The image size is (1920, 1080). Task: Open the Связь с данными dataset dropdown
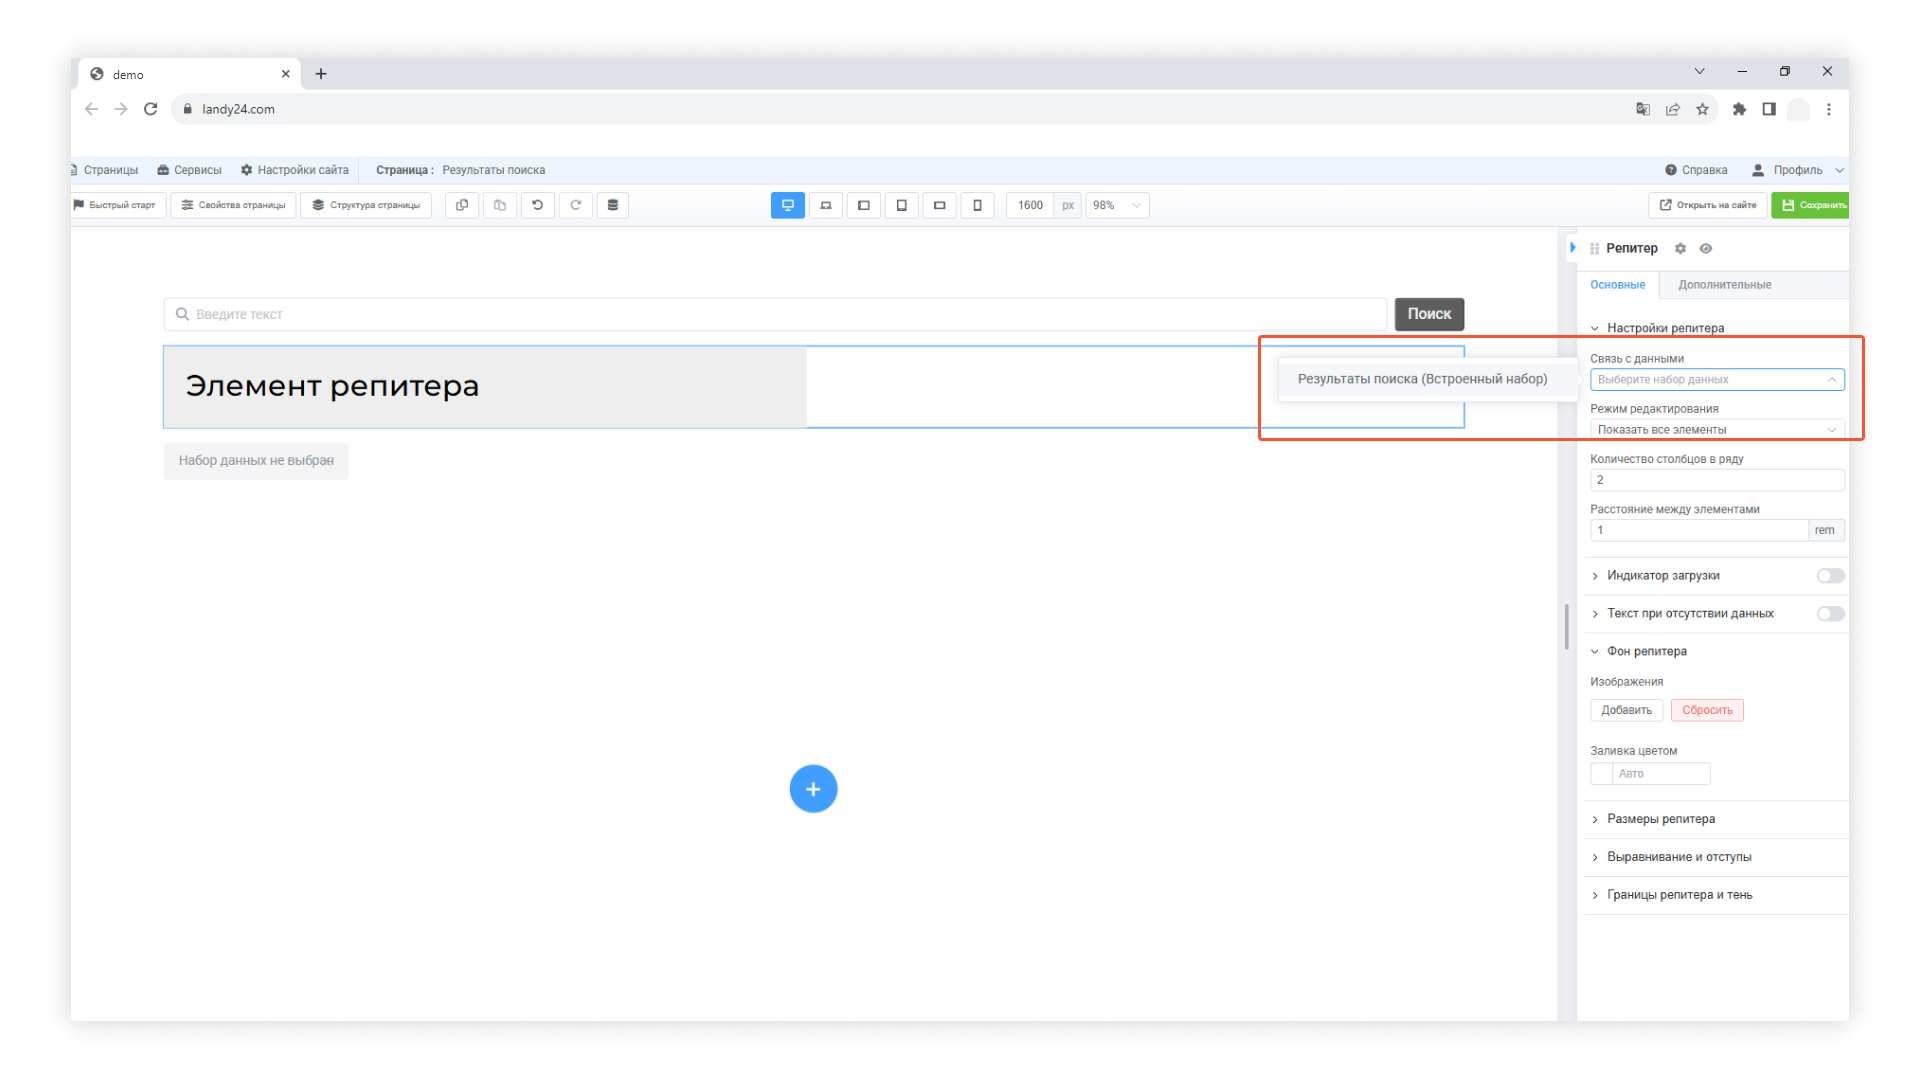[1717, 380]
